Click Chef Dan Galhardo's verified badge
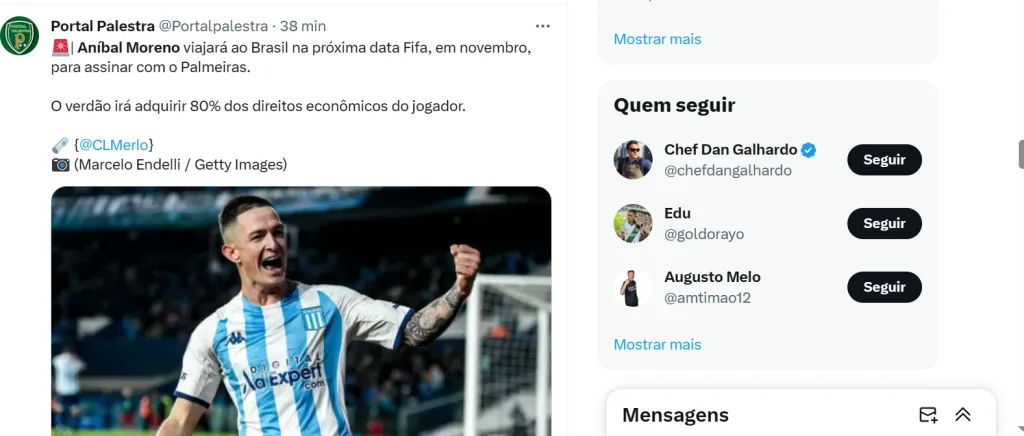 click(x=808, y=150)
